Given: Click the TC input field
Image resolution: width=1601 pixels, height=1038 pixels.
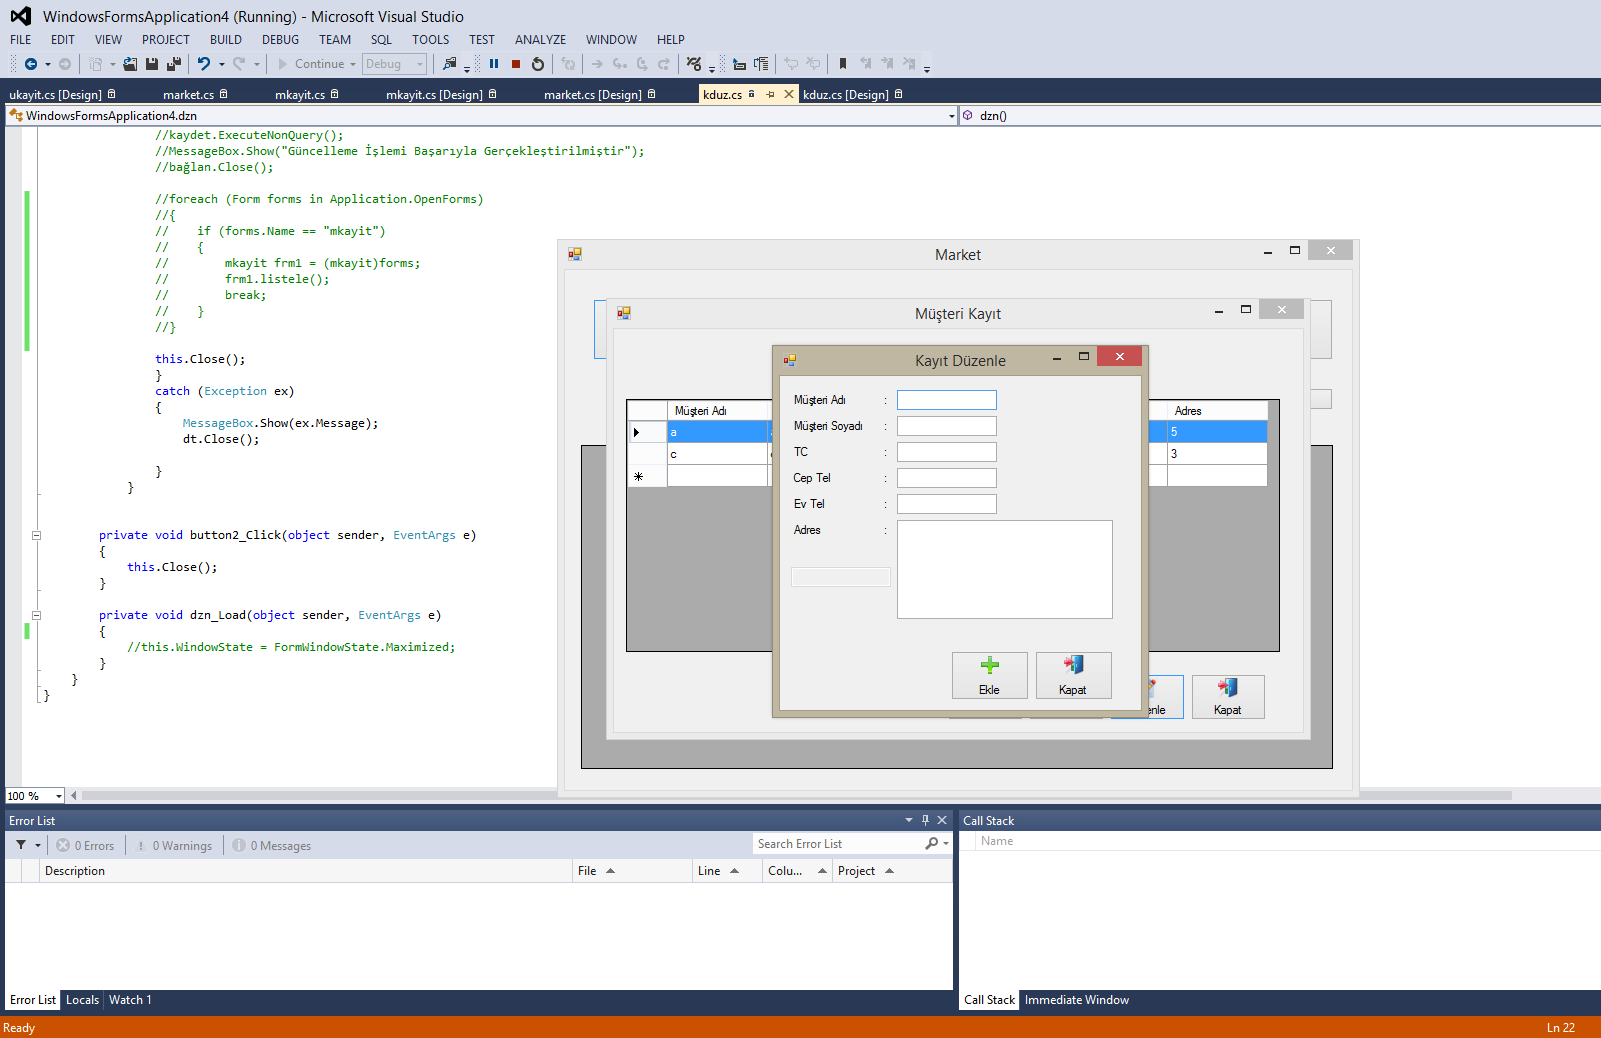Looking at the screenshot, I should (947, 452).
